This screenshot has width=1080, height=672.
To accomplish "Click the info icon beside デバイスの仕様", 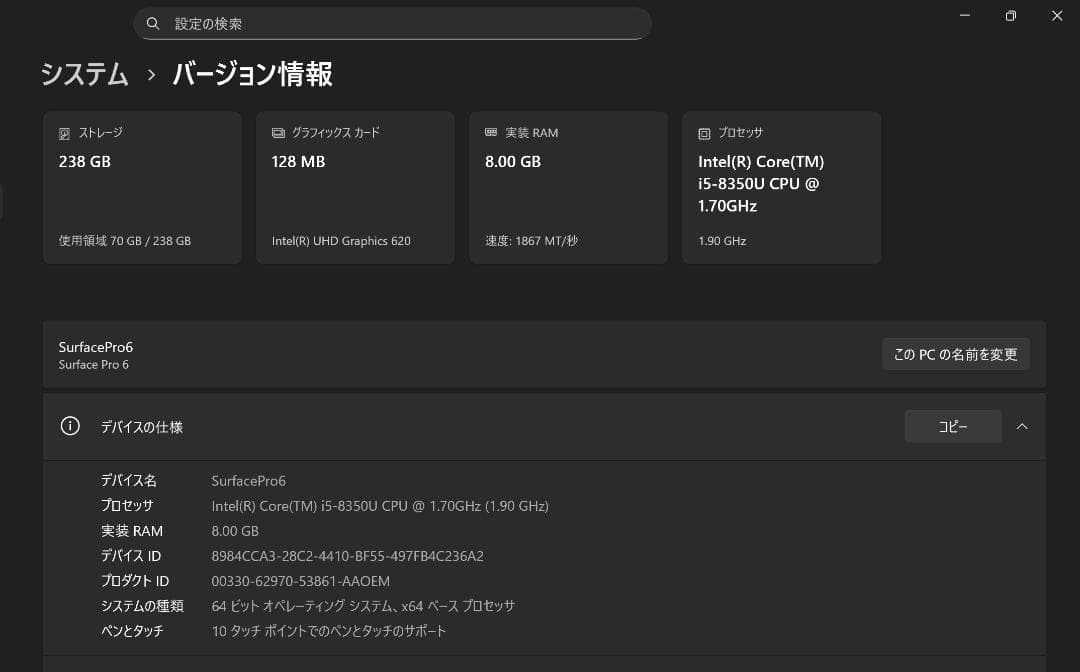I will (x=70, y=426).
